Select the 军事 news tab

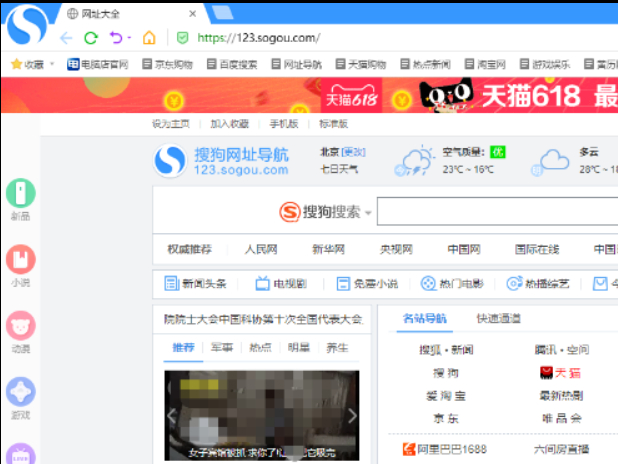pyautogui.click(x=222, y=348)
